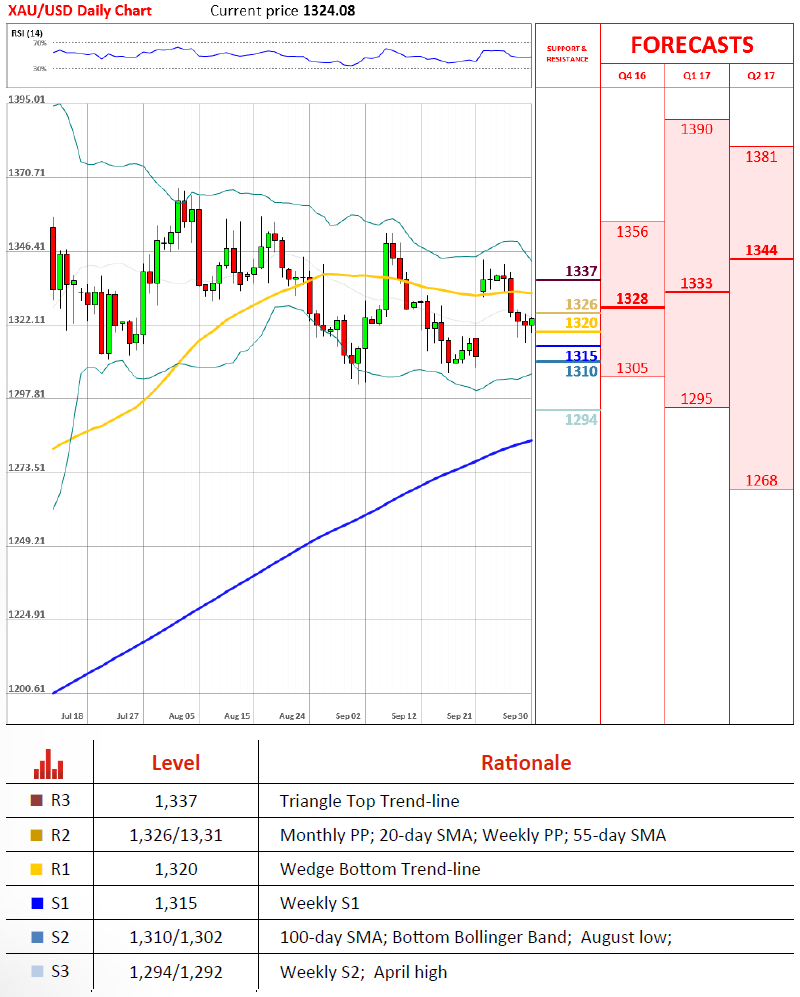The height and width of the screenshot is (997, 800).
Task: Click the Q4 16 high forecast 1356
Action: click(632, 232)
